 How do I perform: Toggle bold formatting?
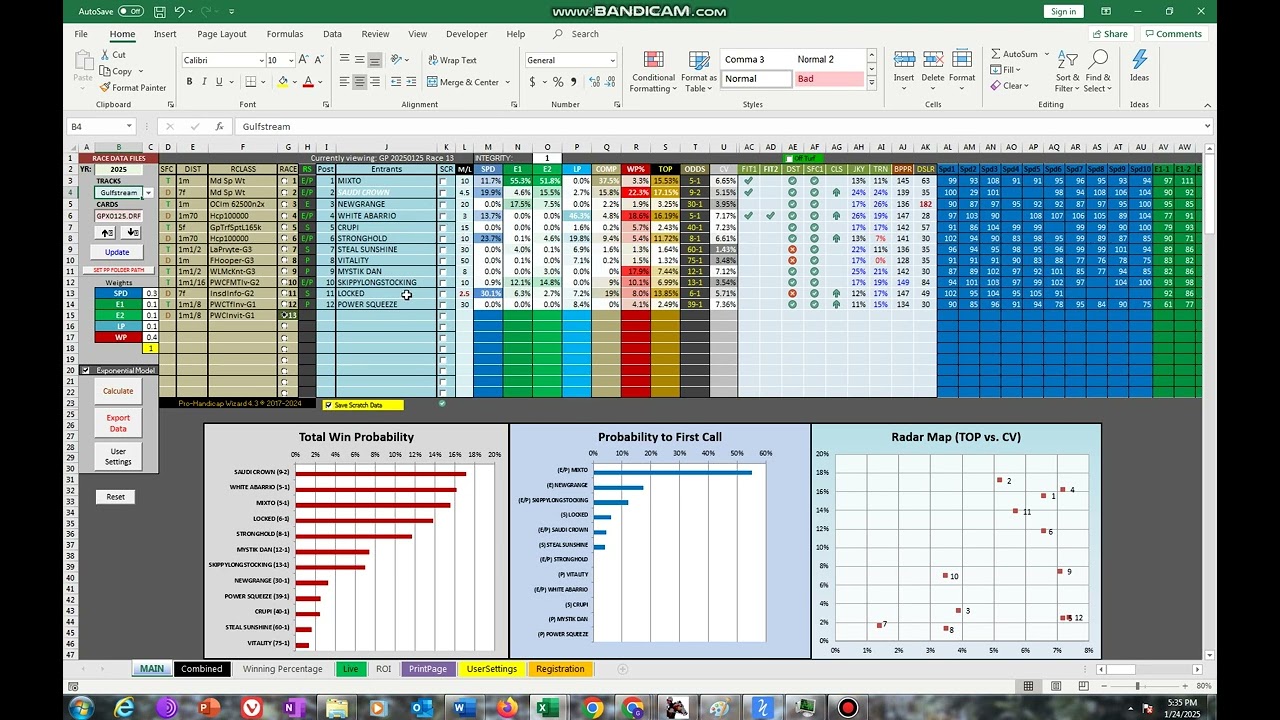[x=189, y=82]
